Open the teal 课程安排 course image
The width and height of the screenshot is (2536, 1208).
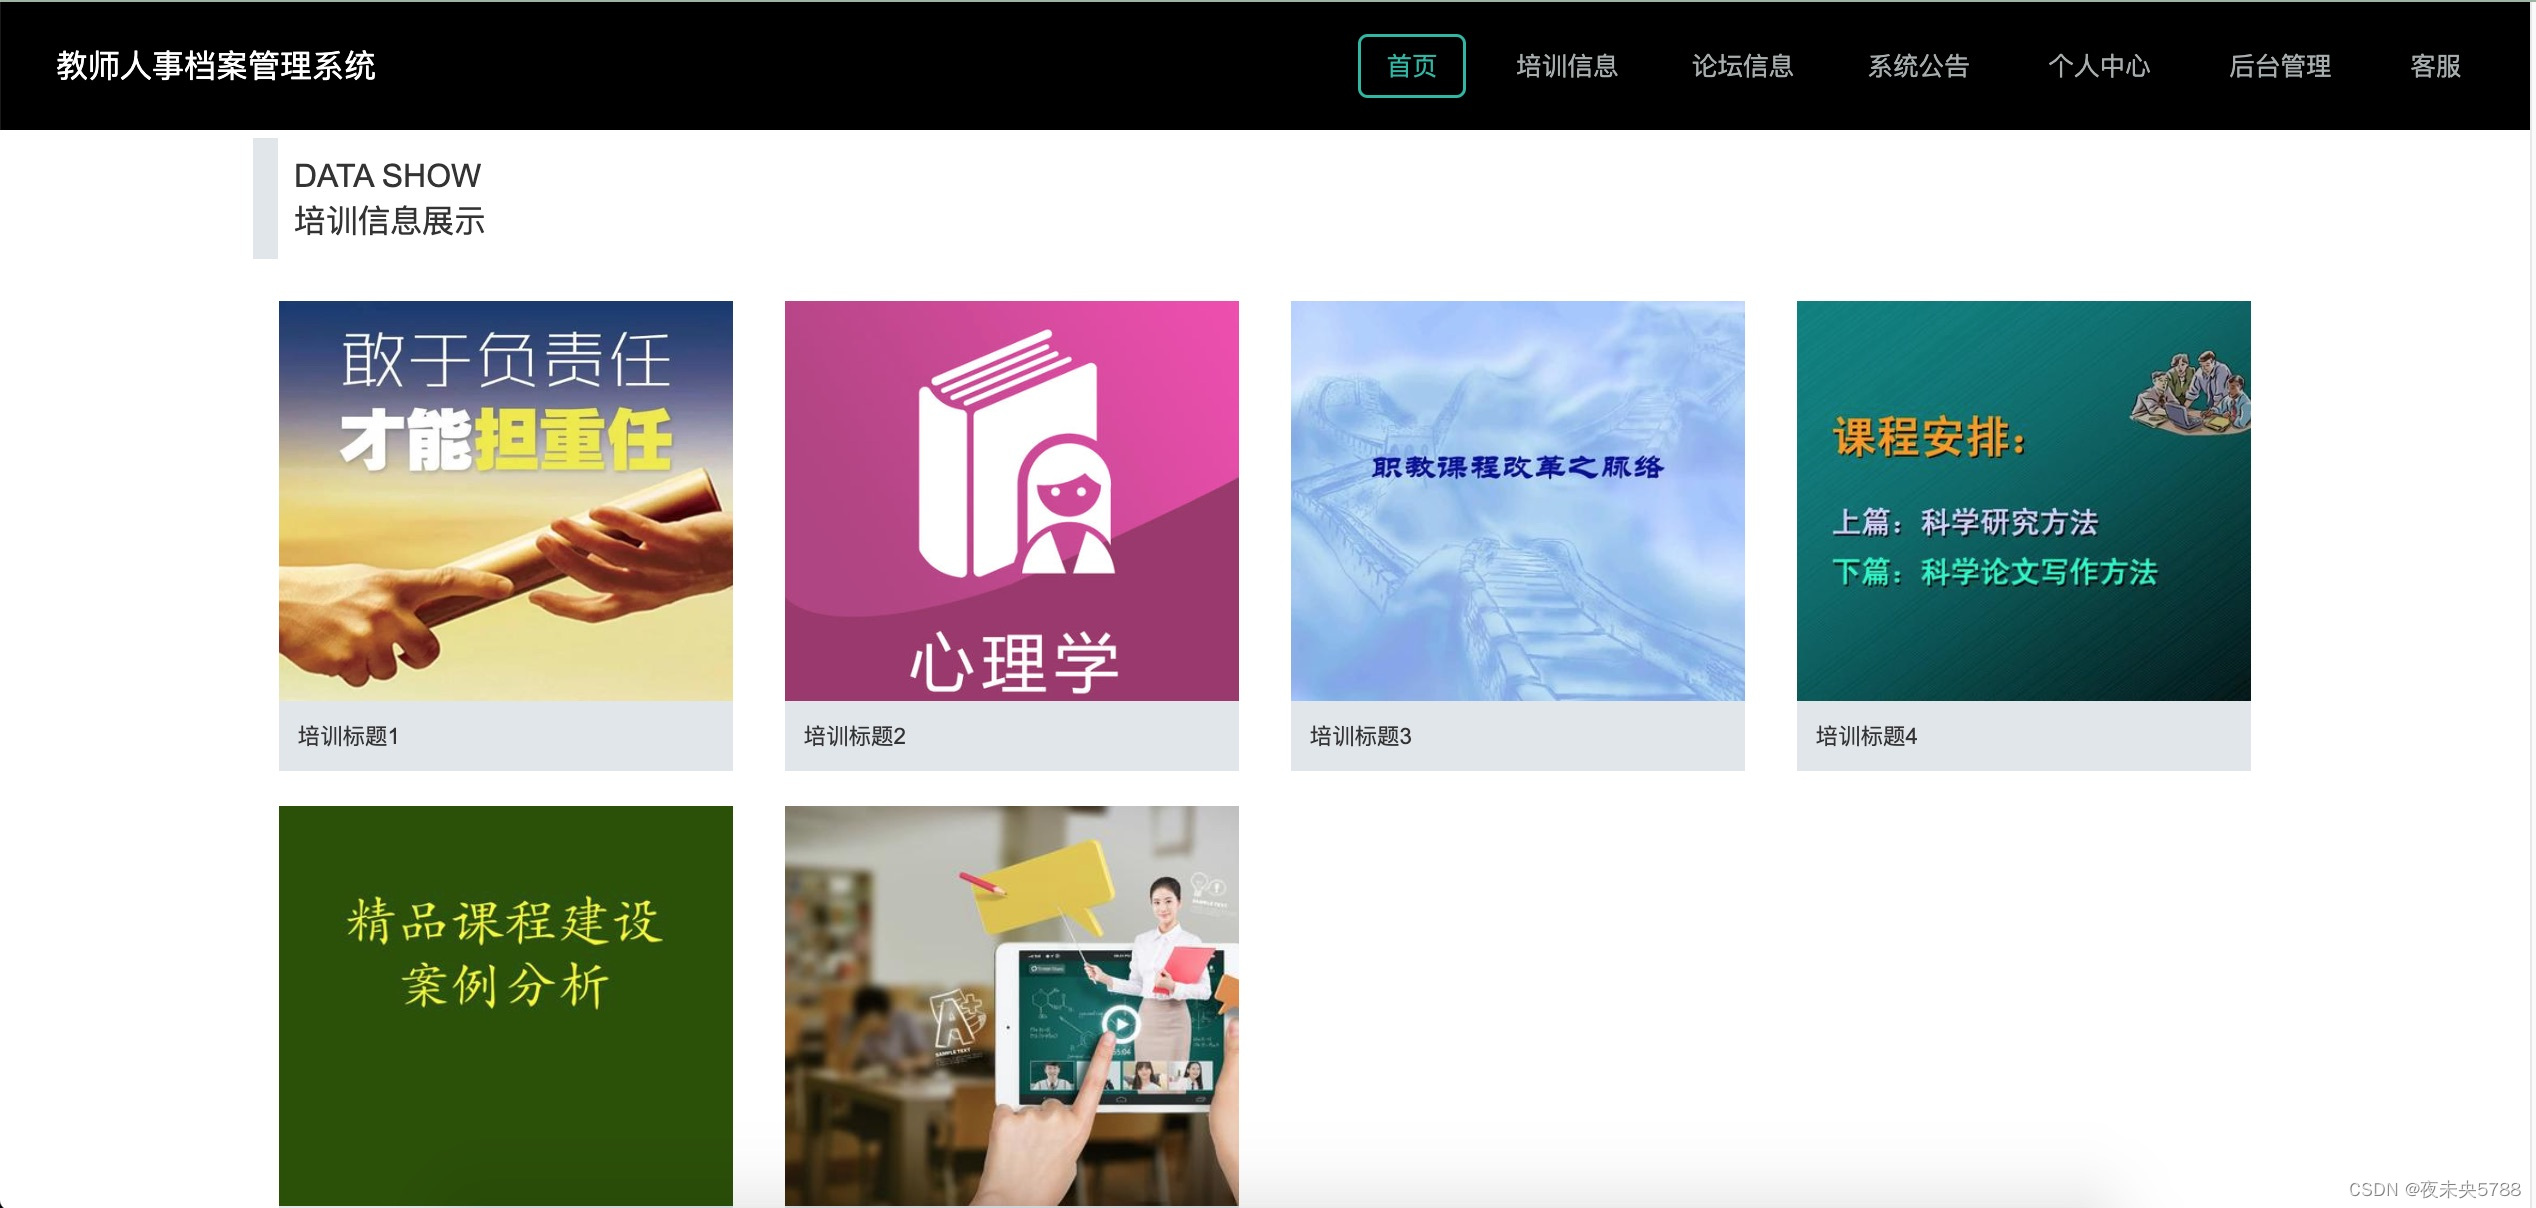pos(2023,500)
